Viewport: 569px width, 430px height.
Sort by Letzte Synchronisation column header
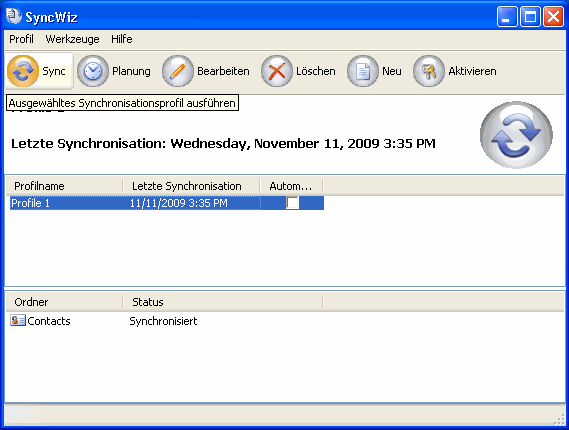[191, 186]
